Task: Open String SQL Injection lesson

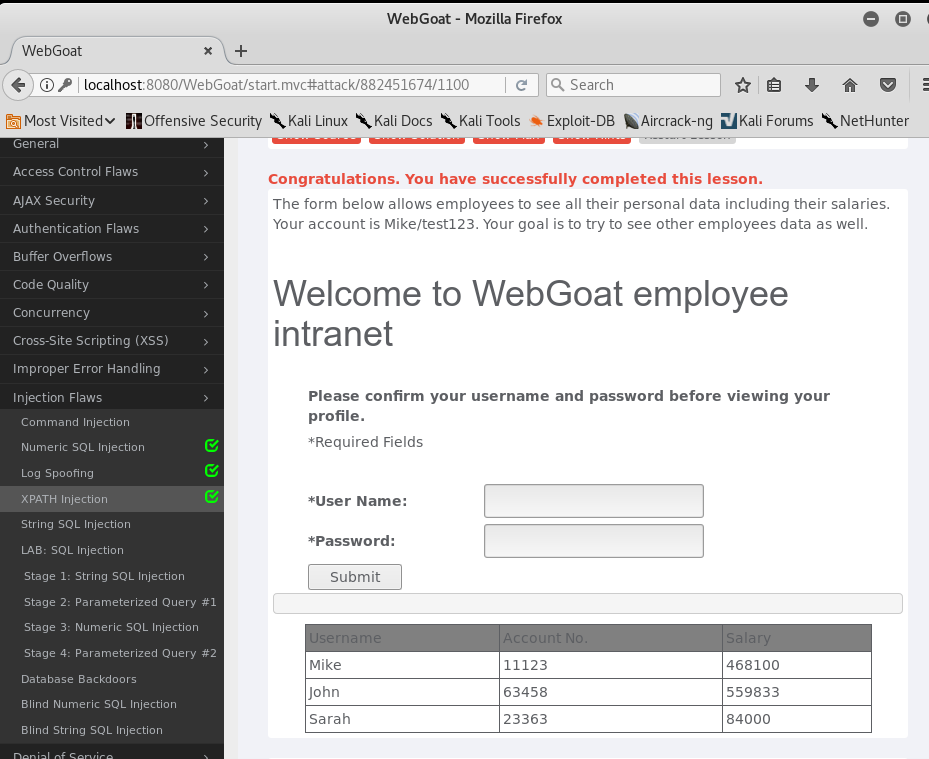Action: (76, 524)
